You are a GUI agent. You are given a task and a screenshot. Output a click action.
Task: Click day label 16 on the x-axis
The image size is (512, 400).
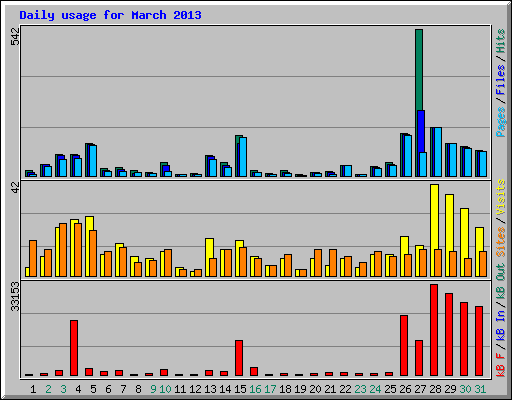(255, 389)
